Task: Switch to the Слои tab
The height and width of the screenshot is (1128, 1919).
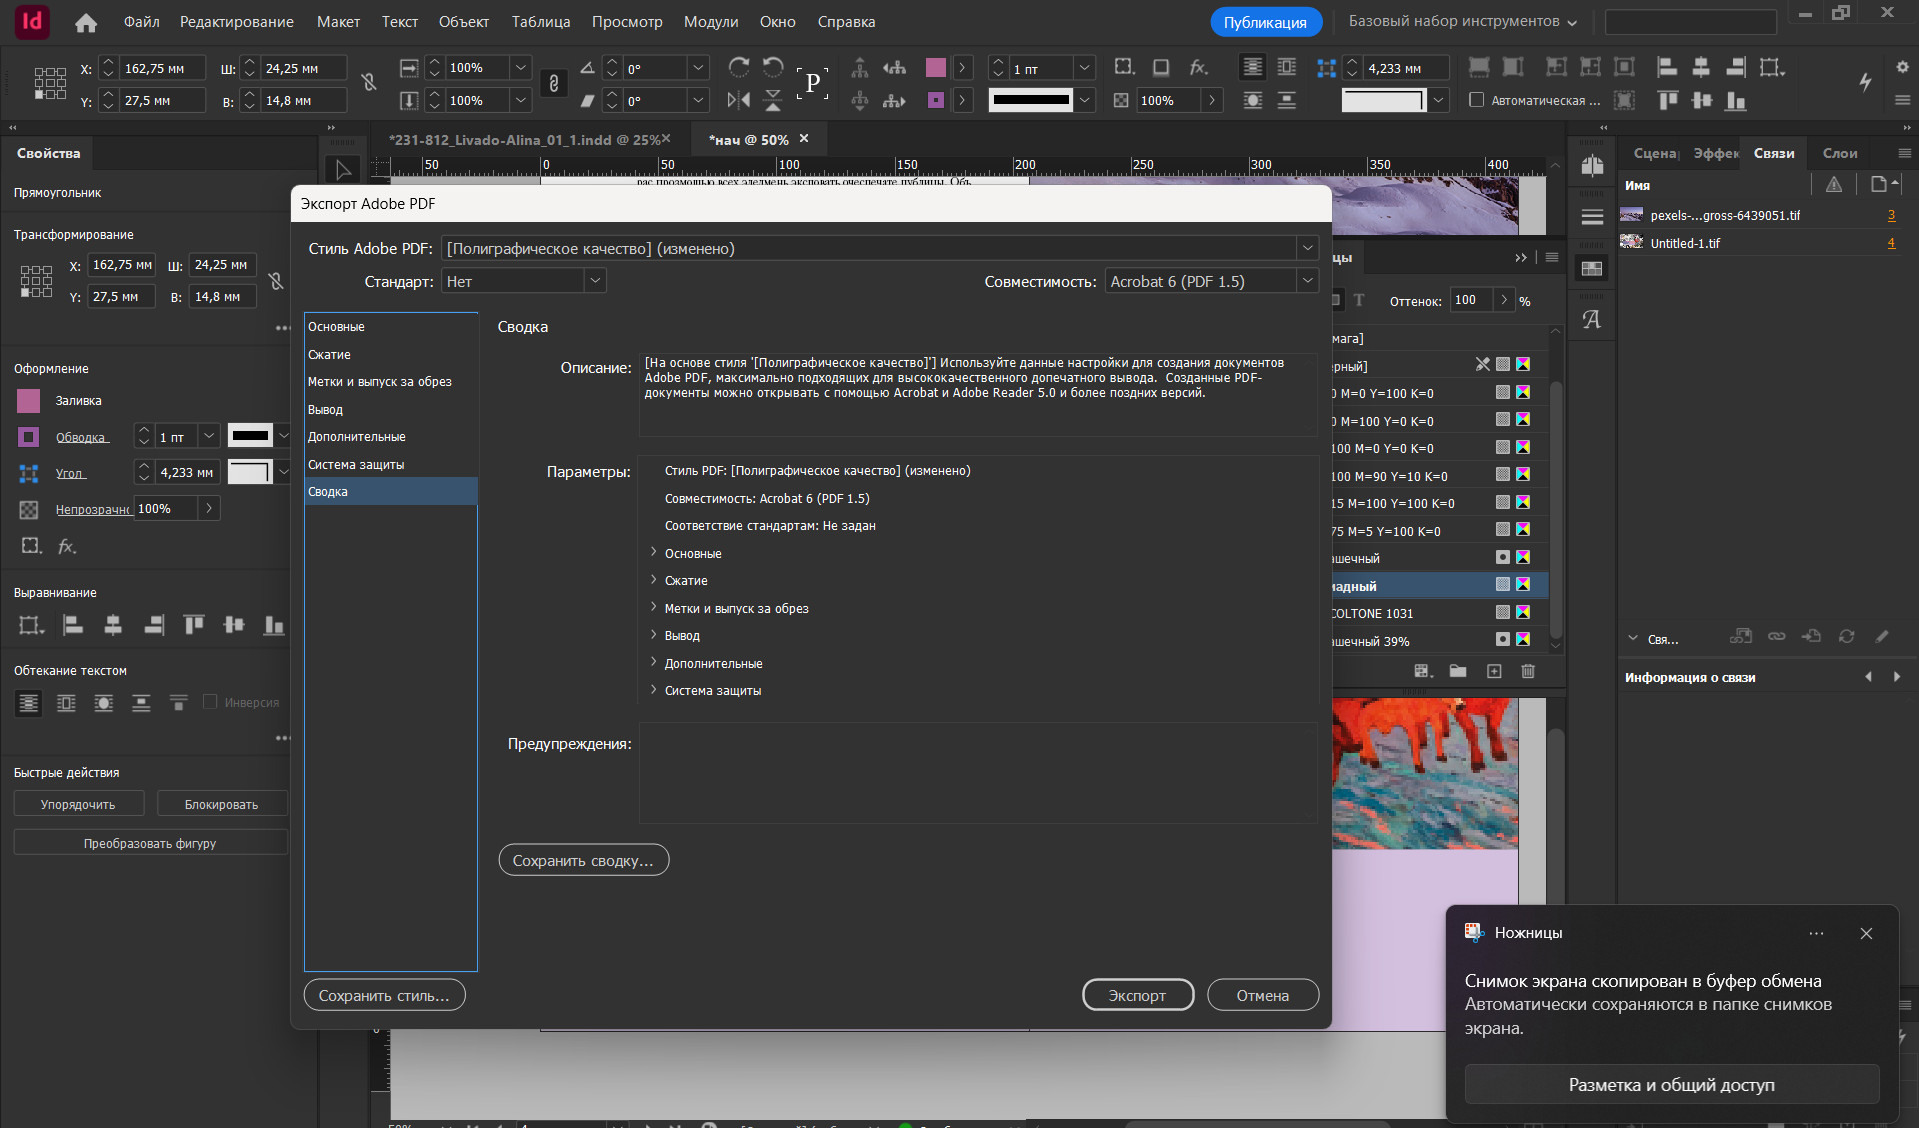Action: [1839, 153]
